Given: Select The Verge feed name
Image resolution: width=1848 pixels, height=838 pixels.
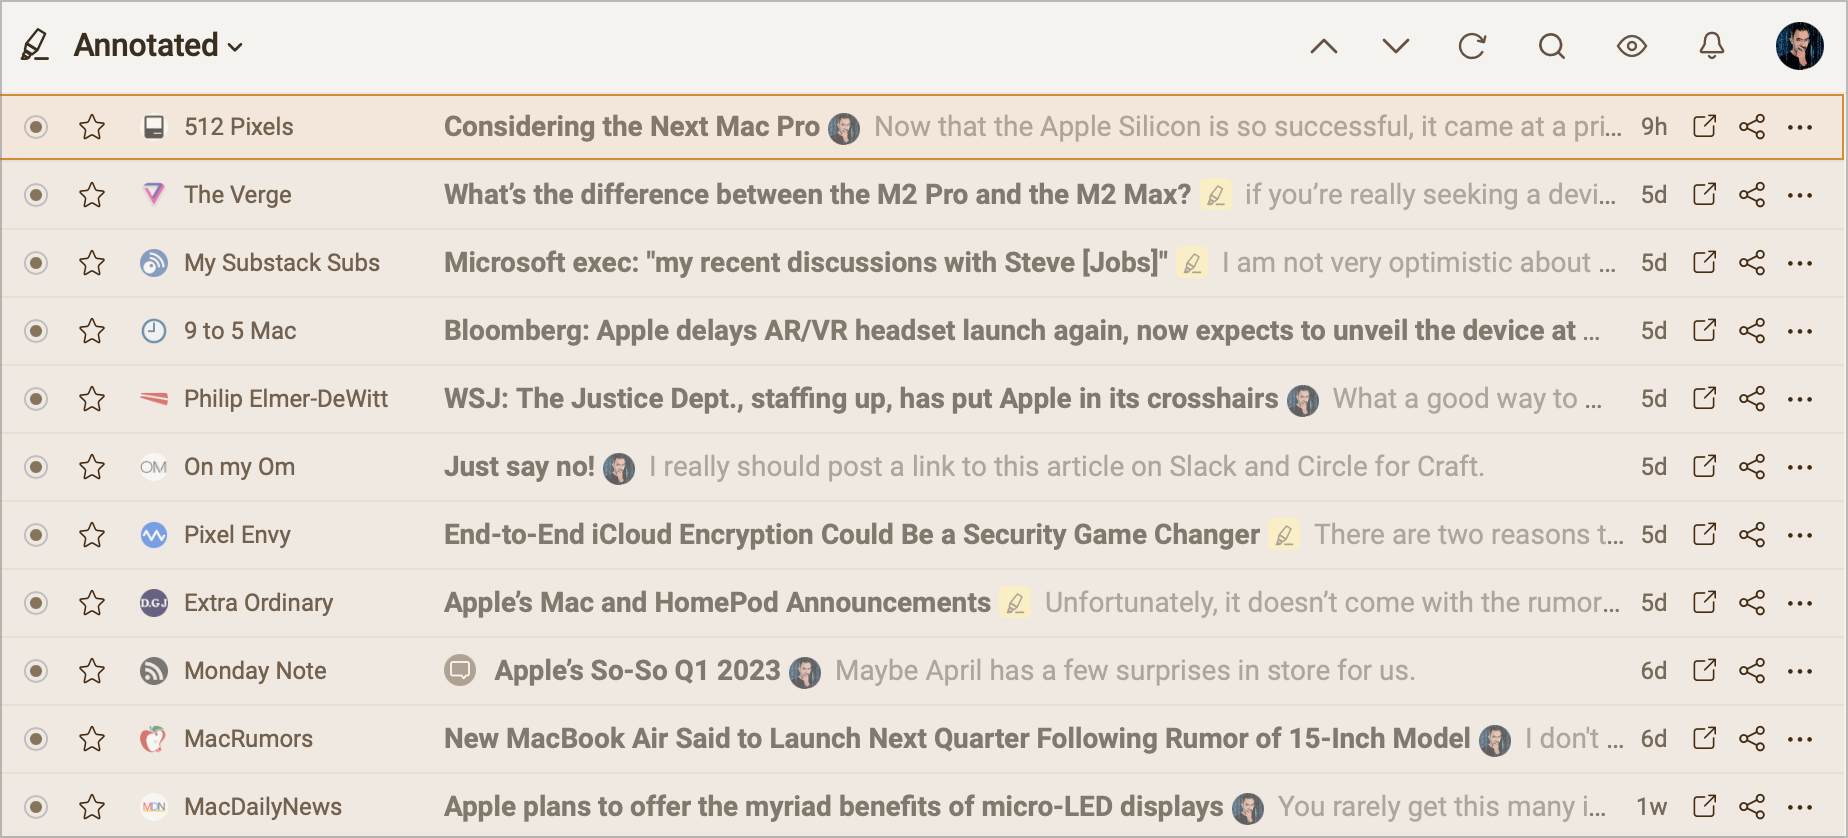Looking at the screenshot, I should tap(238, 195).
